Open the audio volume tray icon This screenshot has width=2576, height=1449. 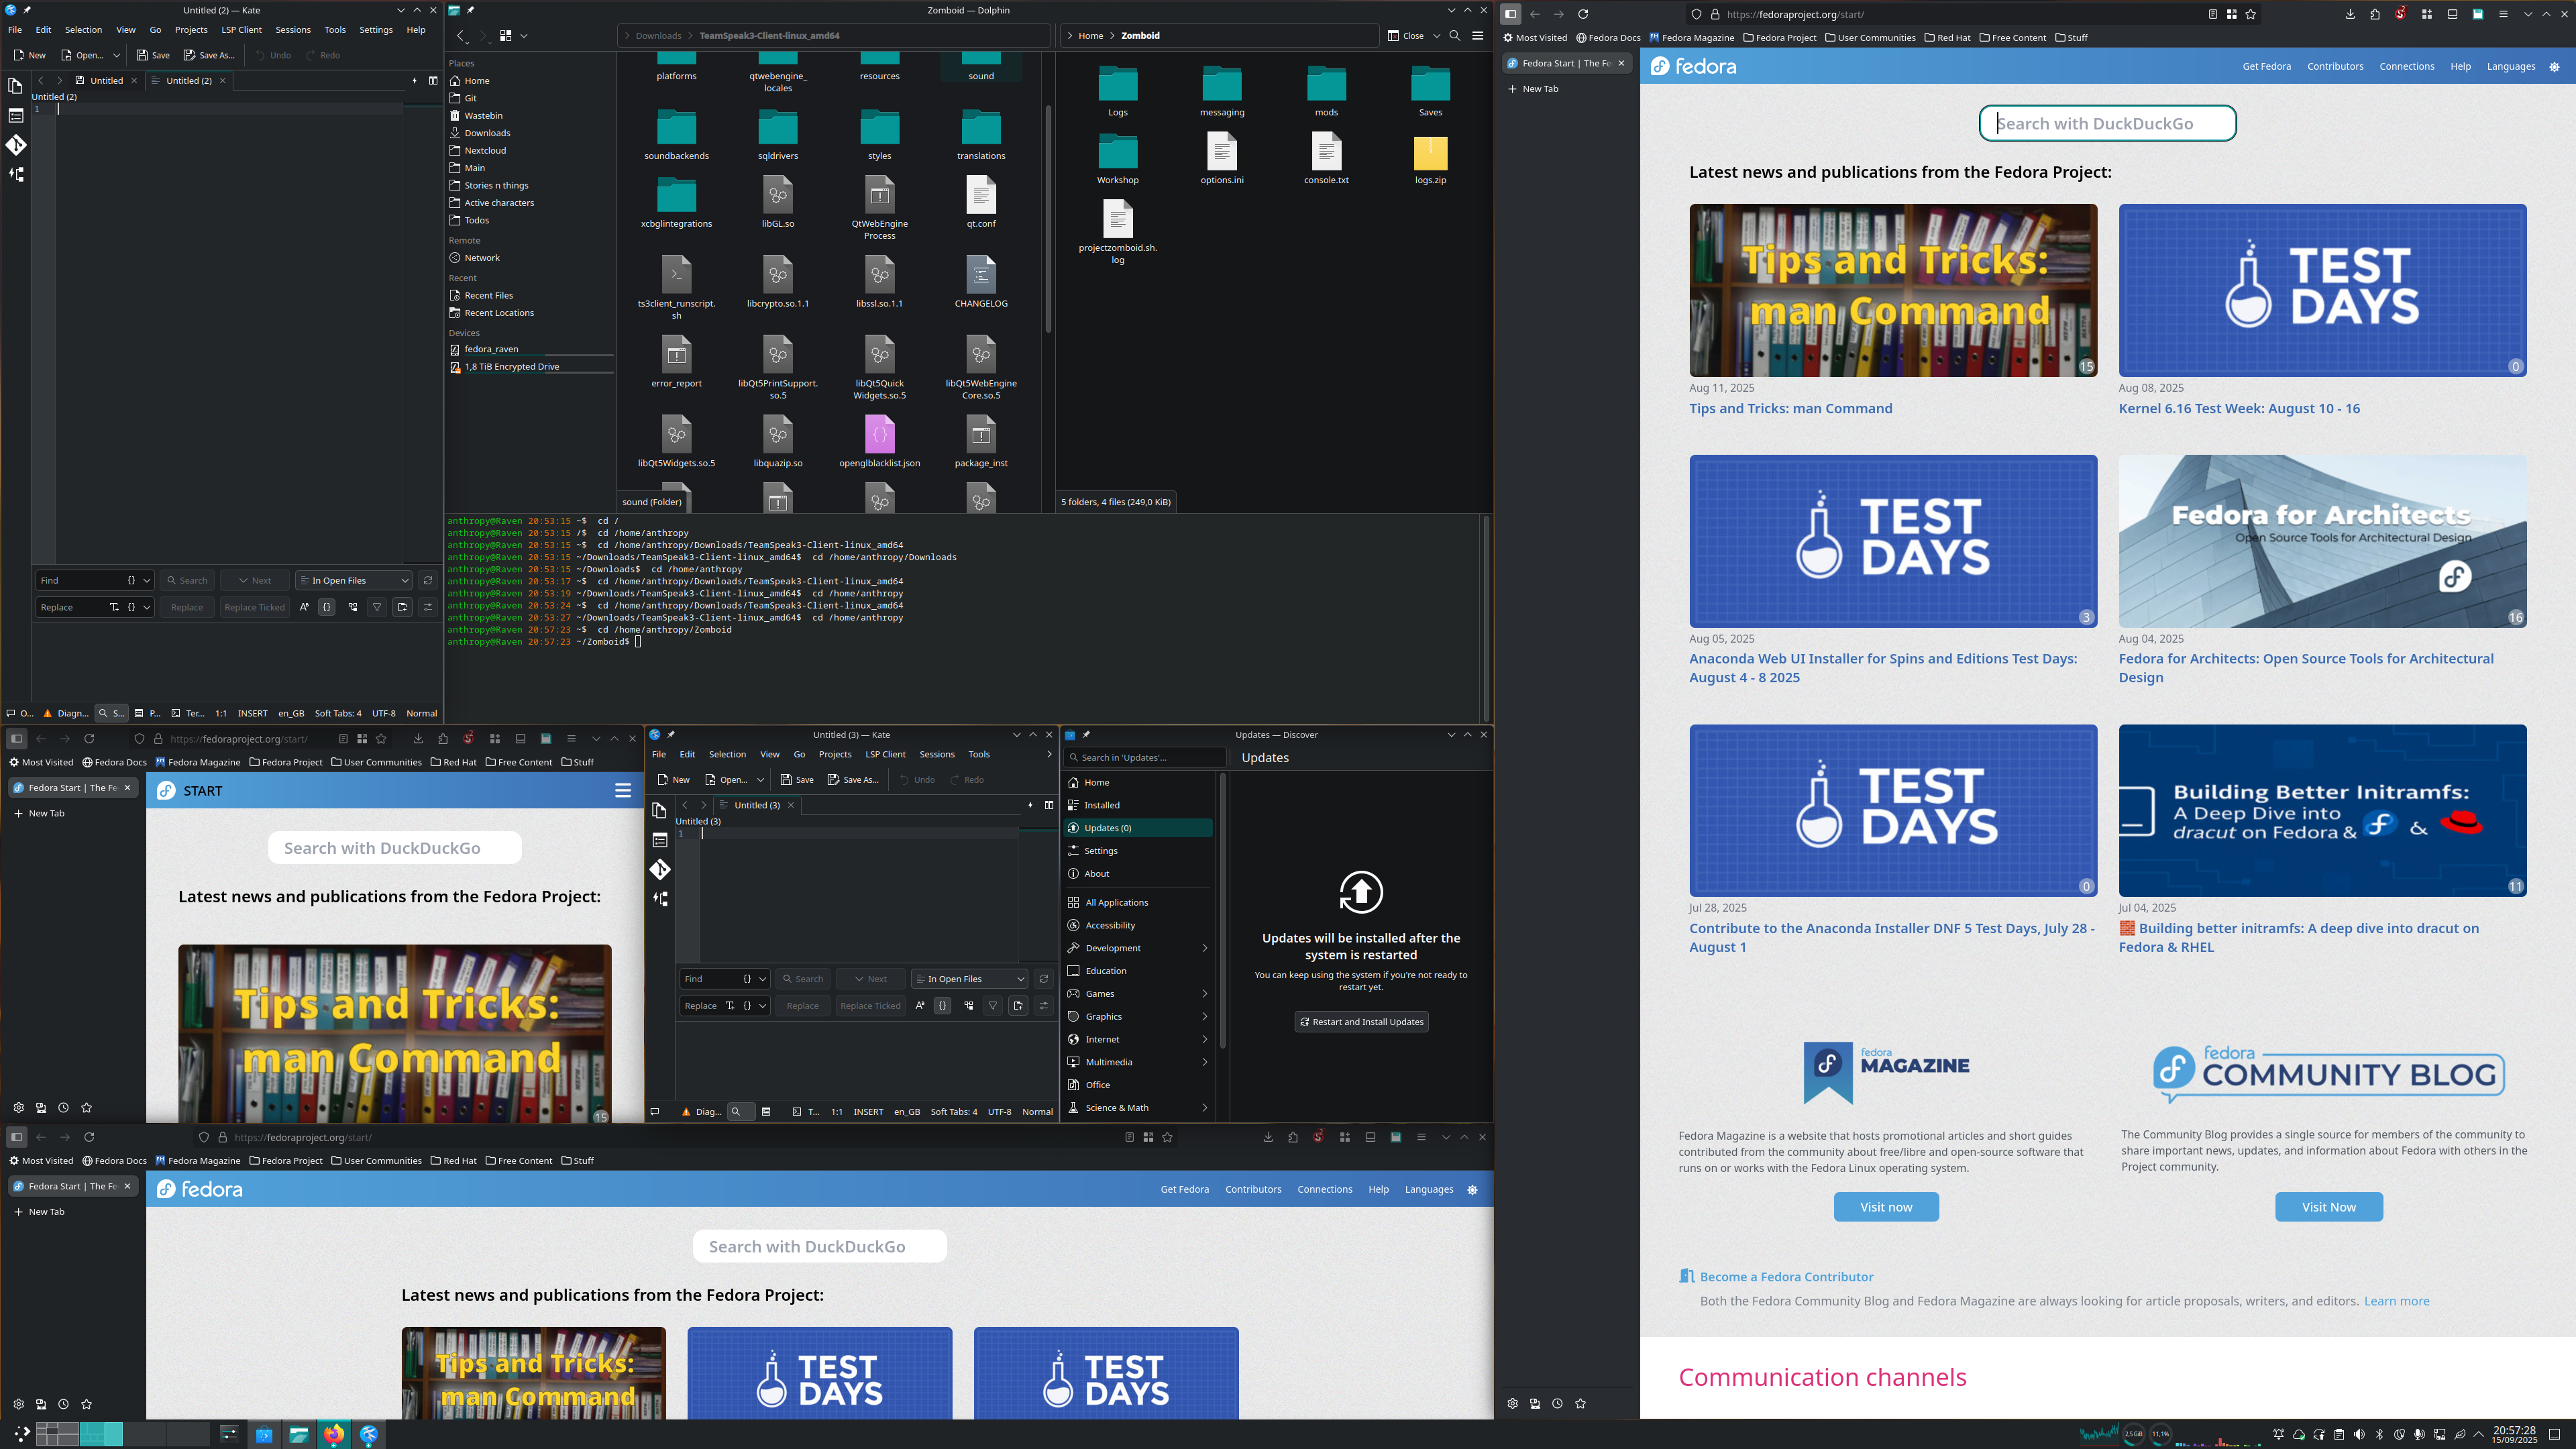2359,1434
